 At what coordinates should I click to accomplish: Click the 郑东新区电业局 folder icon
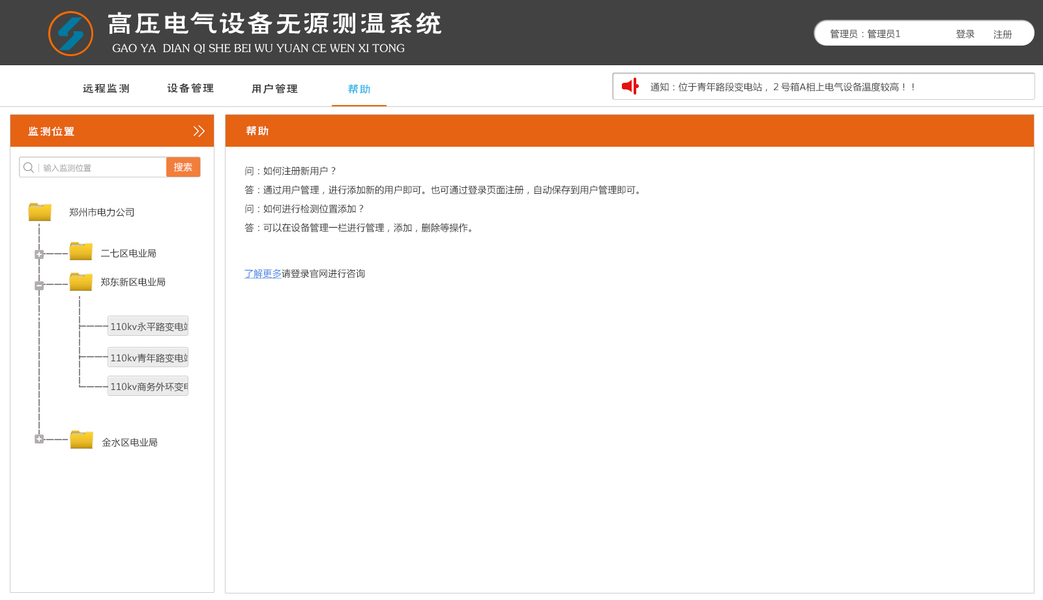tap(81, 281)
